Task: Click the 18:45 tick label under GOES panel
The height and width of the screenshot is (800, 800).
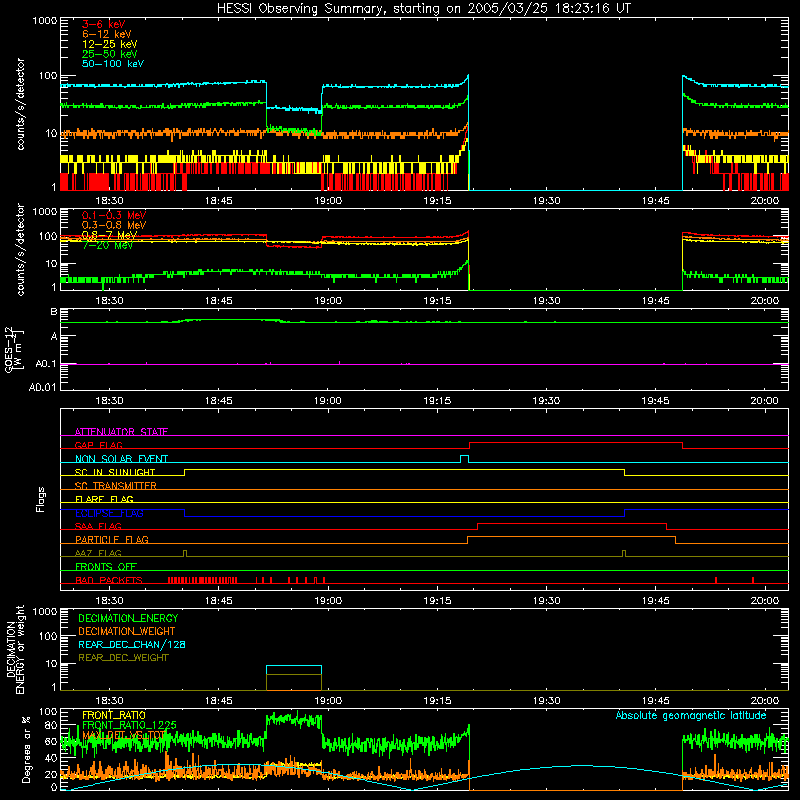Action: [219, 401]
